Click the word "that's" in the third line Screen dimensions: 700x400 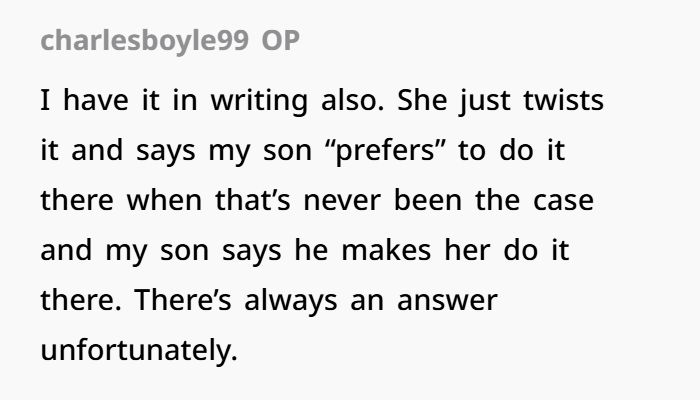pyautogui.click(x=253, y=200)
